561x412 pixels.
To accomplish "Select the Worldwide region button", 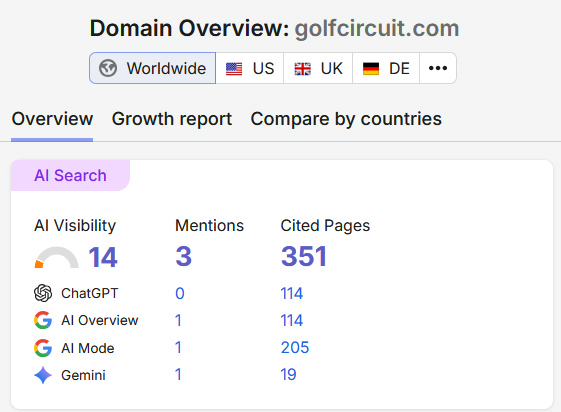I will (x=152, y=68).
